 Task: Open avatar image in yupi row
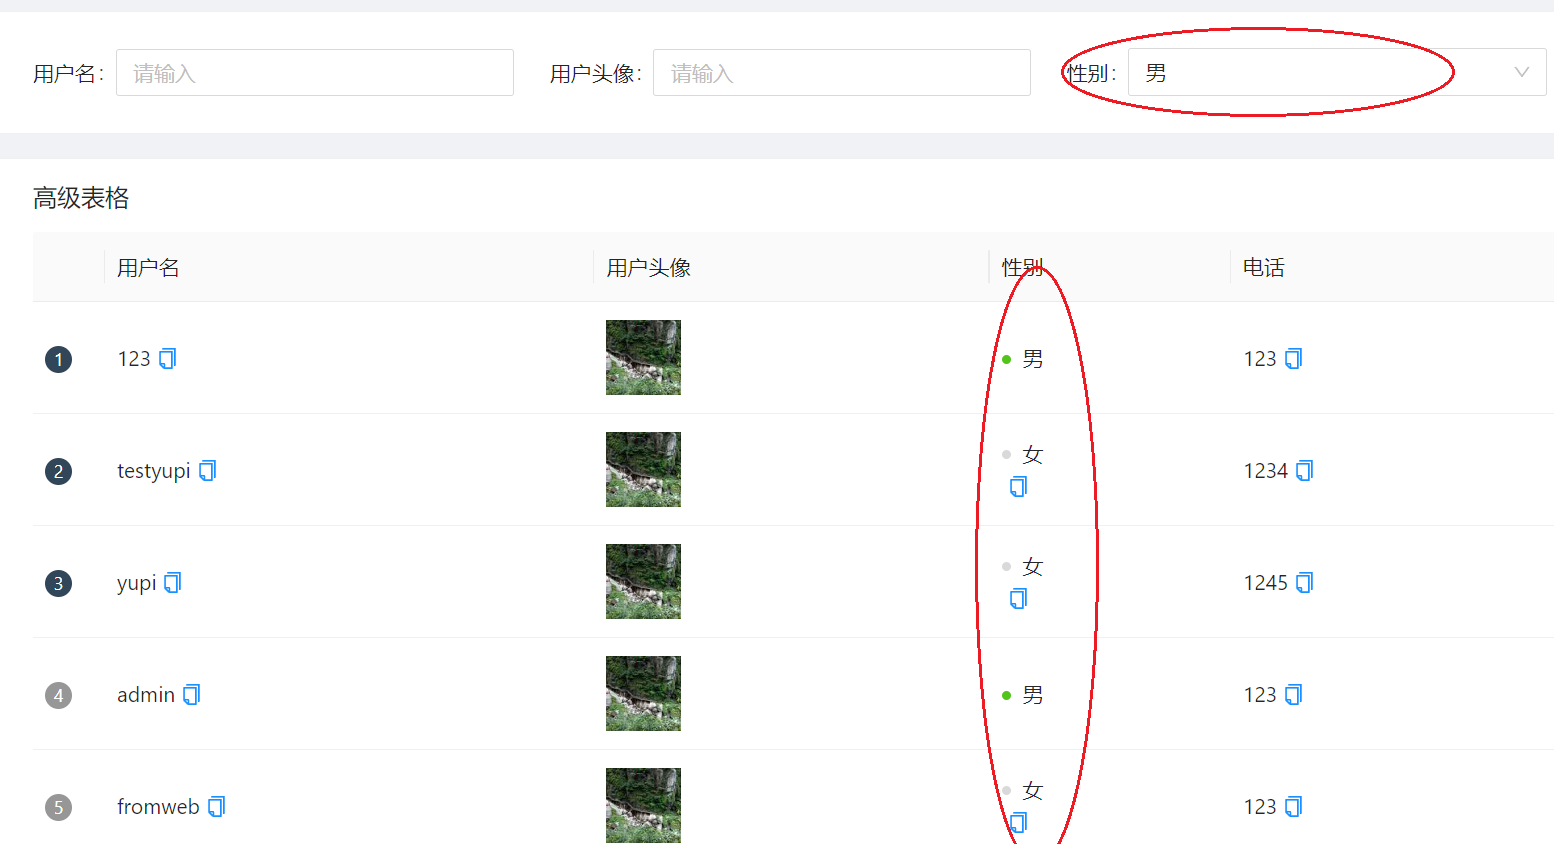click(643, 581)
